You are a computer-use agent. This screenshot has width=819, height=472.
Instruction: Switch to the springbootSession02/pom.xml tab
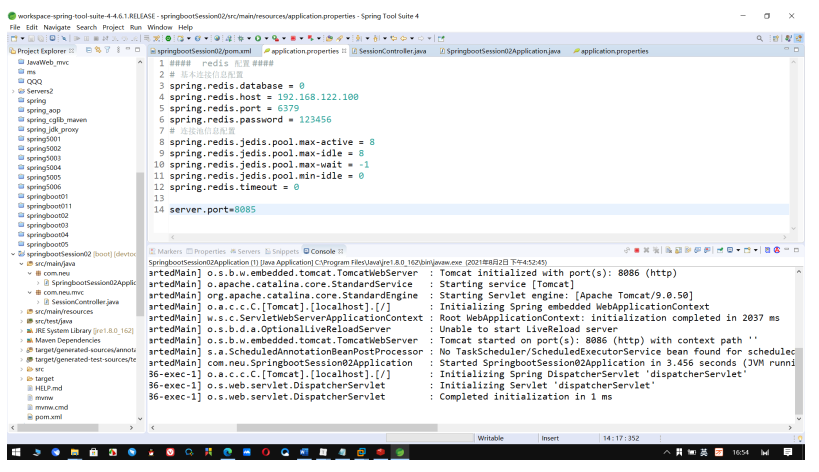[201, 51]
